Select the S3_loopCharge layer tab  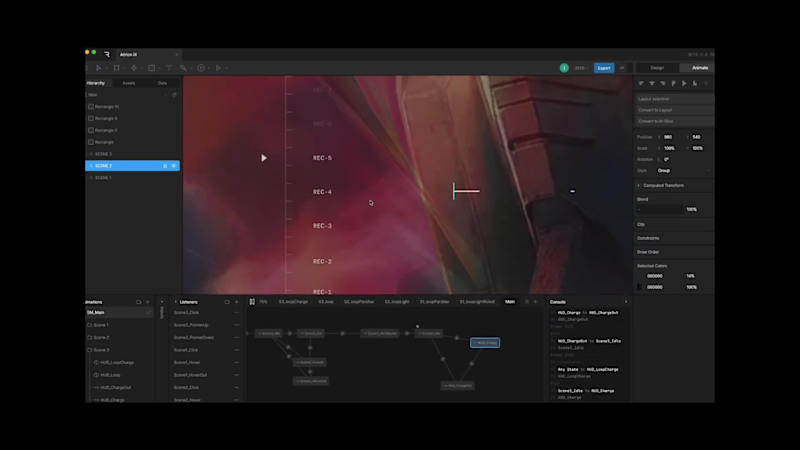(293, 302)
